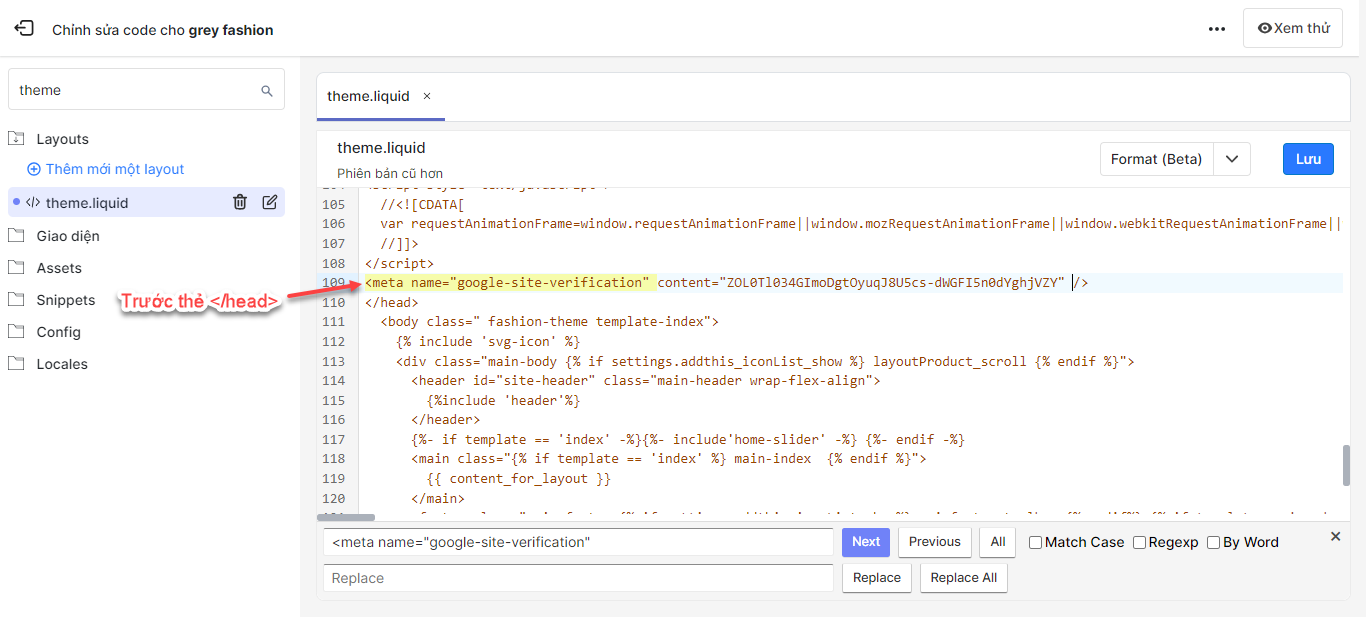Click the Xem thử preview button

[x=1293, y=28]
